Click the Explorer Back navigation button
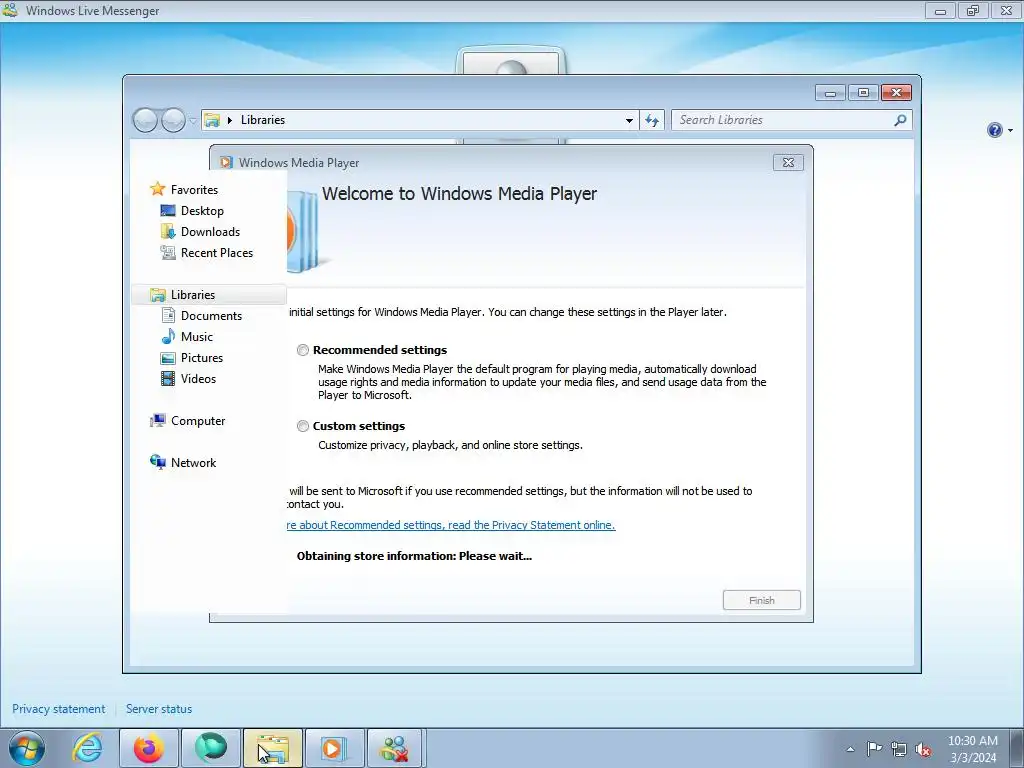 (x=145, y=120)
